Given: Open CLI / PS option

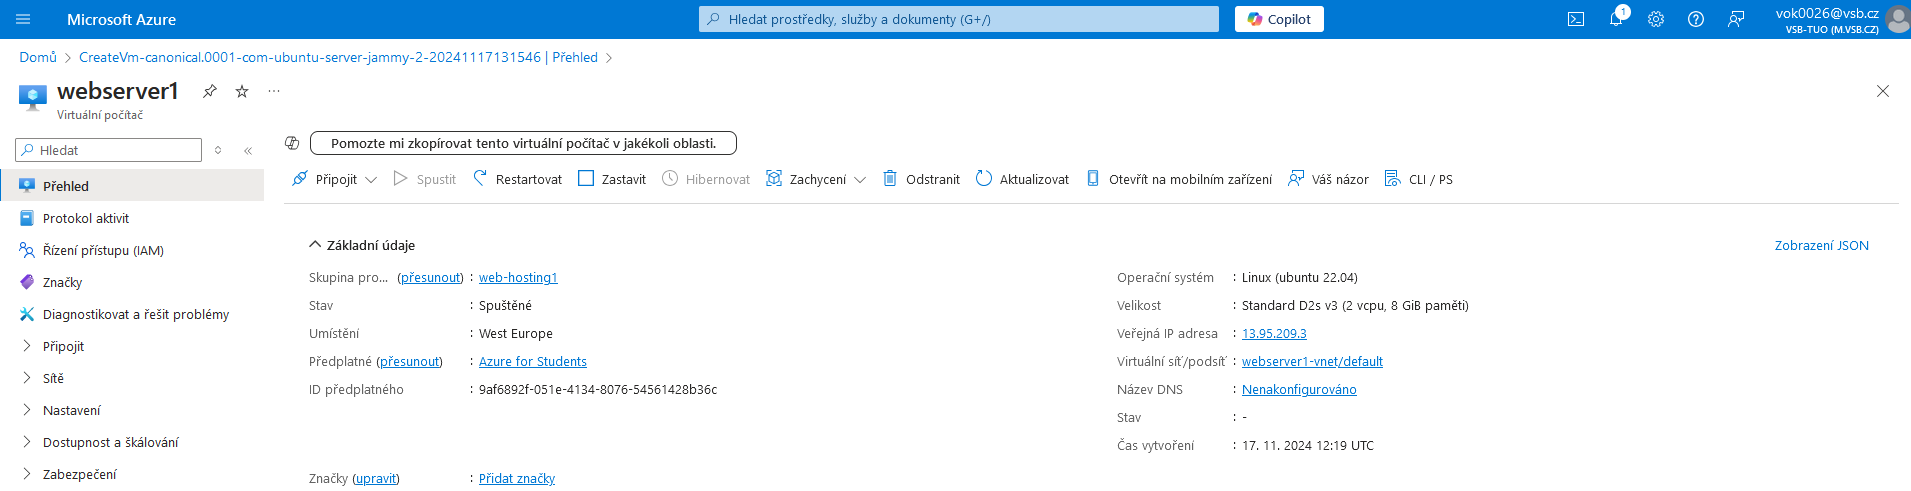Looking at the screenshot, I should pos(1419,179).
